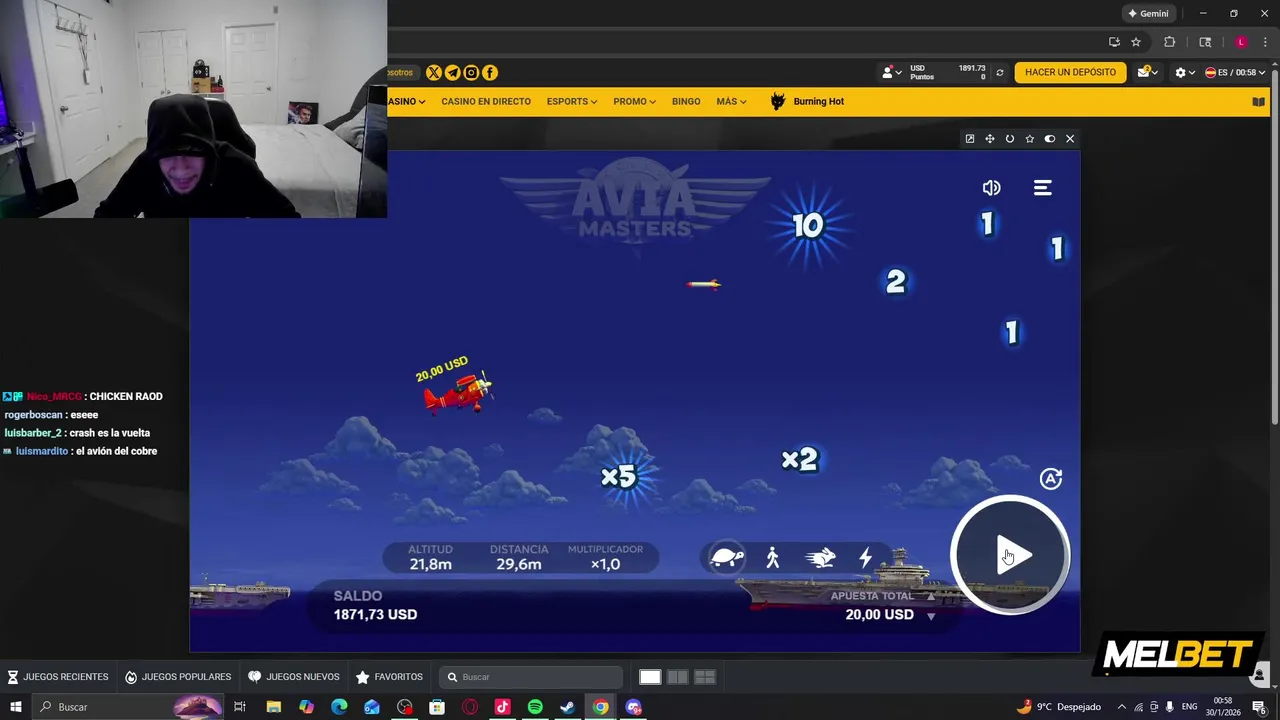Image resolution: width=1280 pixels, height=720 pixels.
Task: Click Chrome install app icon
Action: [1114, 42]
